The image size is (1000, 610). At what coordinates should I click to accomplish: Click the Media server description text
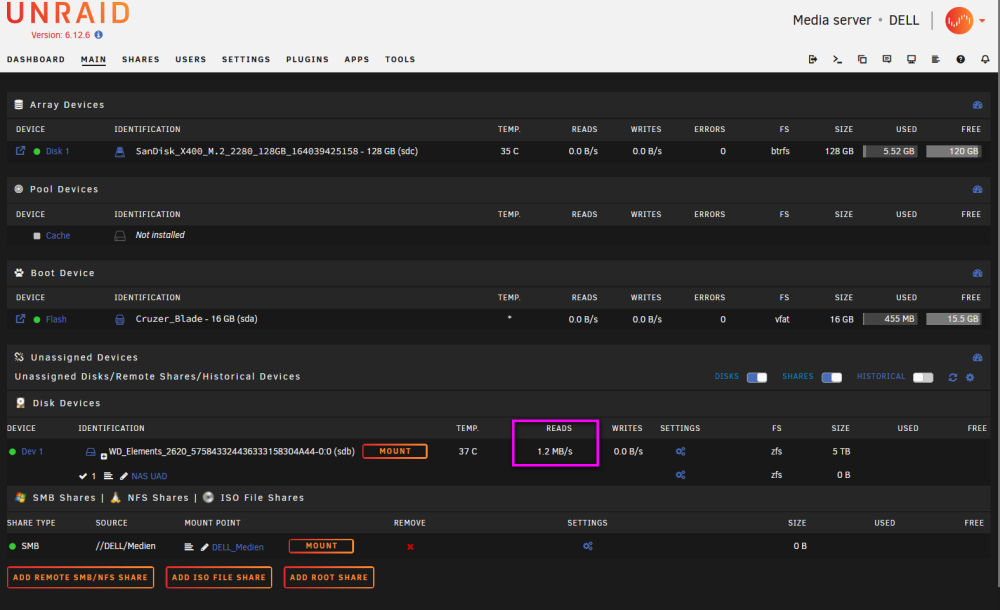coord(832,20)
